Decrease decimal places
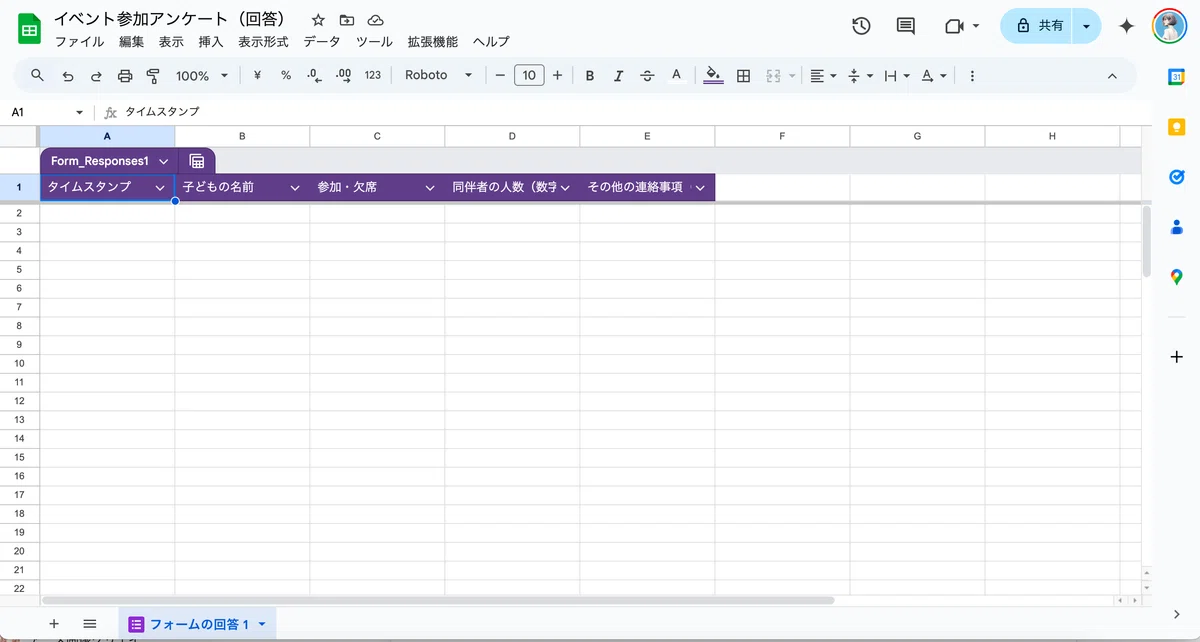The height and width of the screenshot is (642, 1200). [314, 75]
